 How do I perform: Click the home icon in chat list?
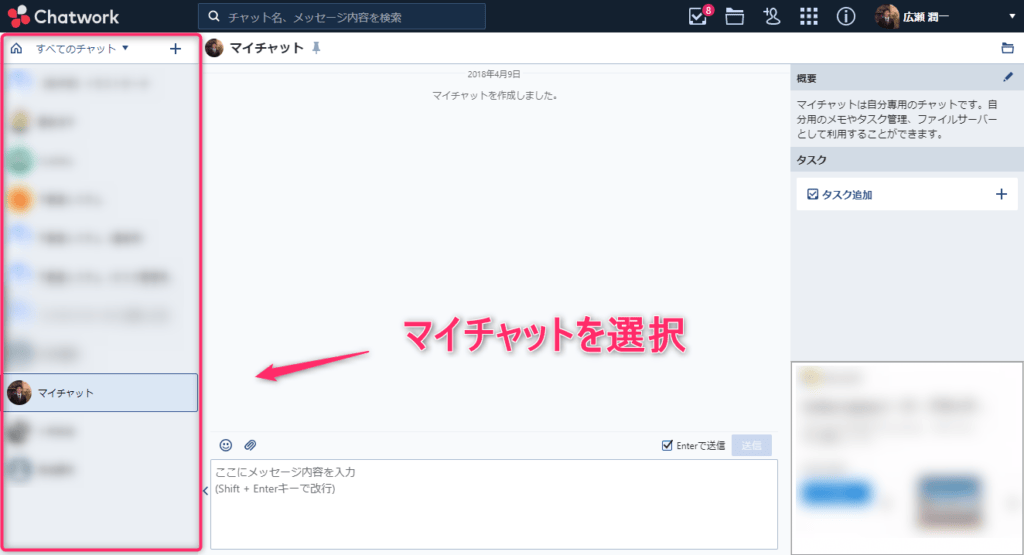coord(16,48)
